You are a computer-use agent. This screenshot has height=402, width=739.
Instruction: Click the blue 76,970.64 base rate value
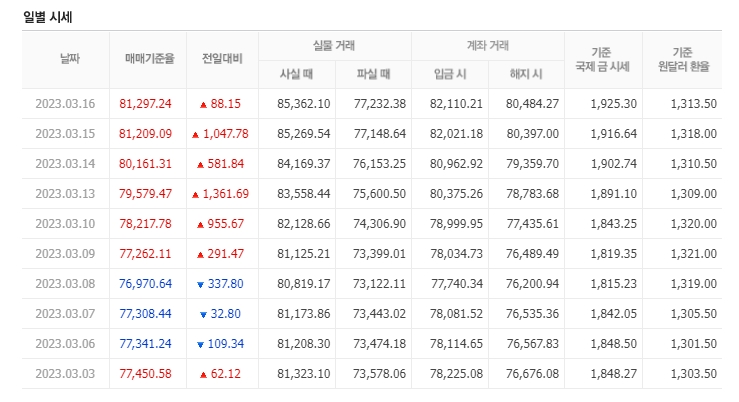(x=145, y=284)
